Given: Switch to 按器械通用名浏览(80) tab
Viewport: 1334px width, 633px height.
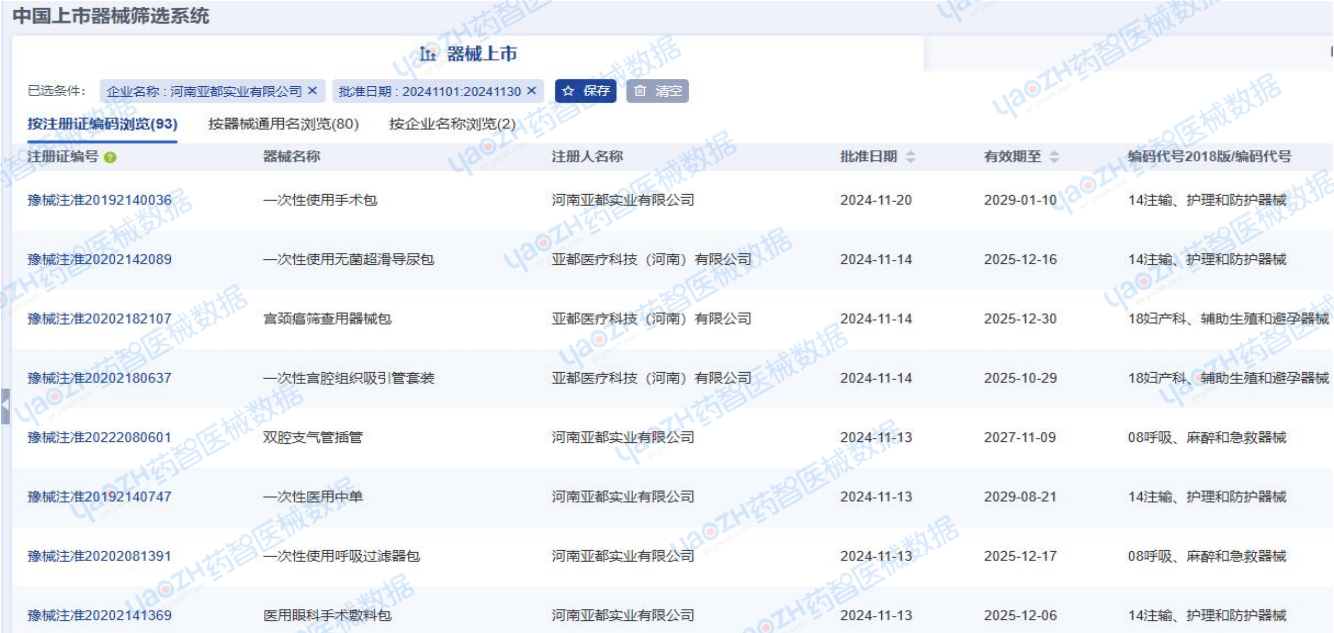Looking at the screenshot, I should [x=283, y=124].
